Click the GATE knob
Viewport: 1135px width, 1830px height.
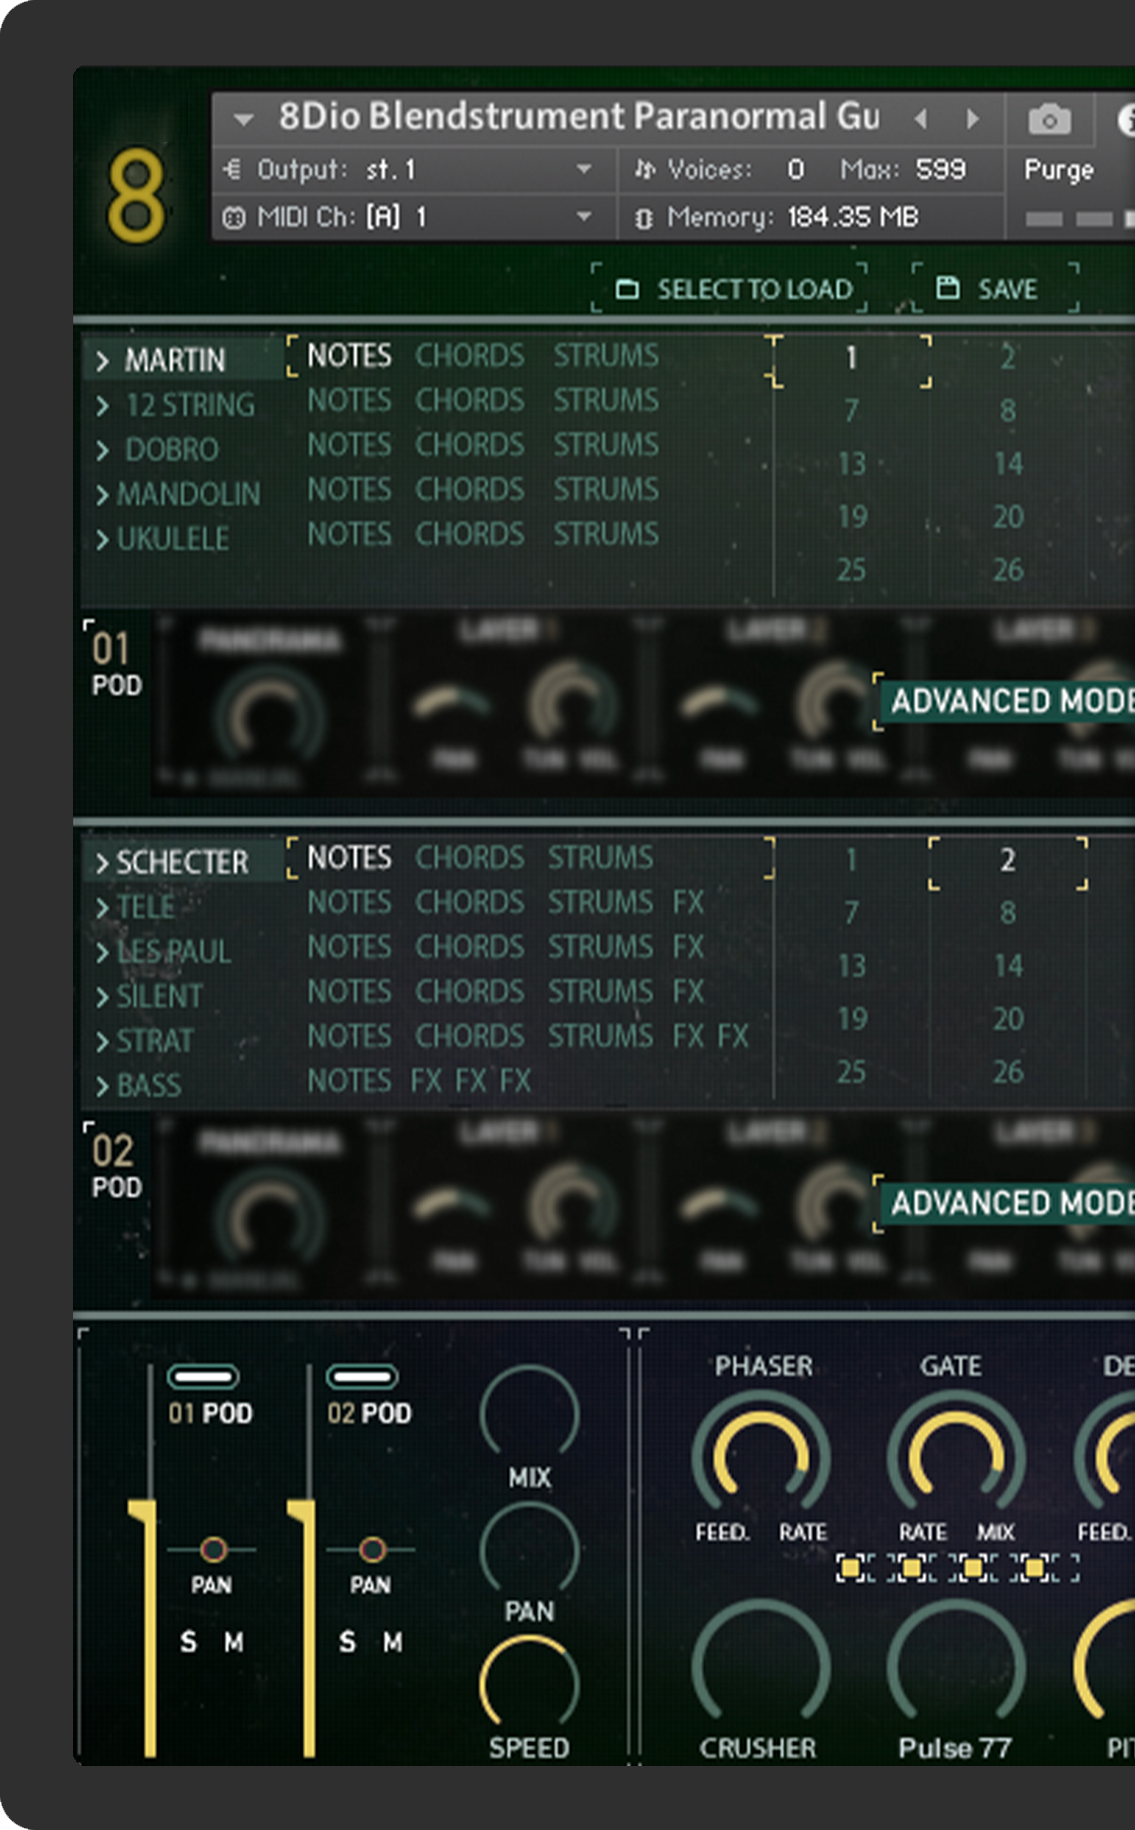click(x=956, y=1452)
